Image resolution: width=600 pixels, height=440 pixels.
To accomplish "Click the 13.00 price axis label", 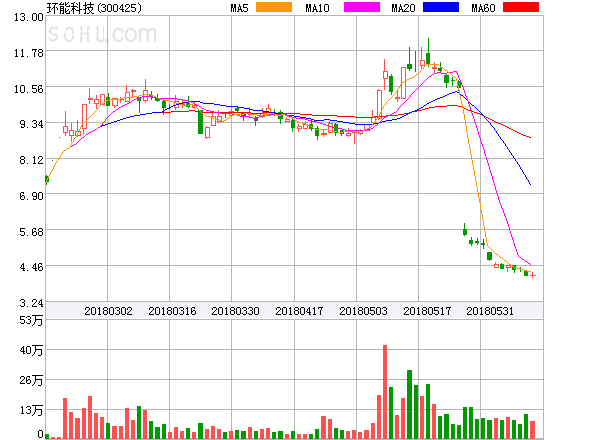I will (x=29, y=17).
